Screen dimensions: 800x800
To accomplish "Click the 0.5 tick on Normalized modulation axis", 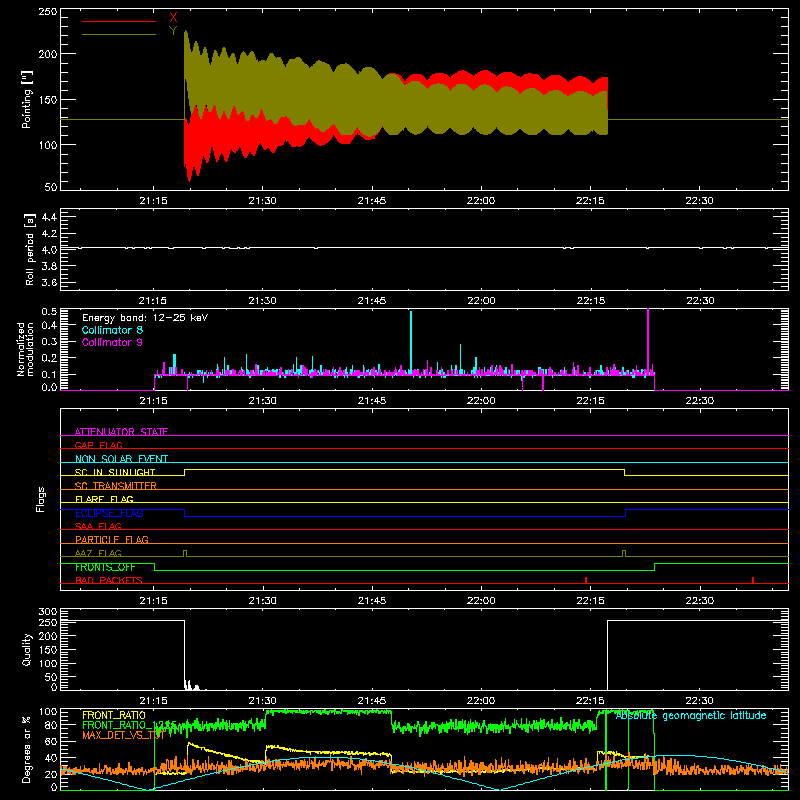I will [49, 312].
